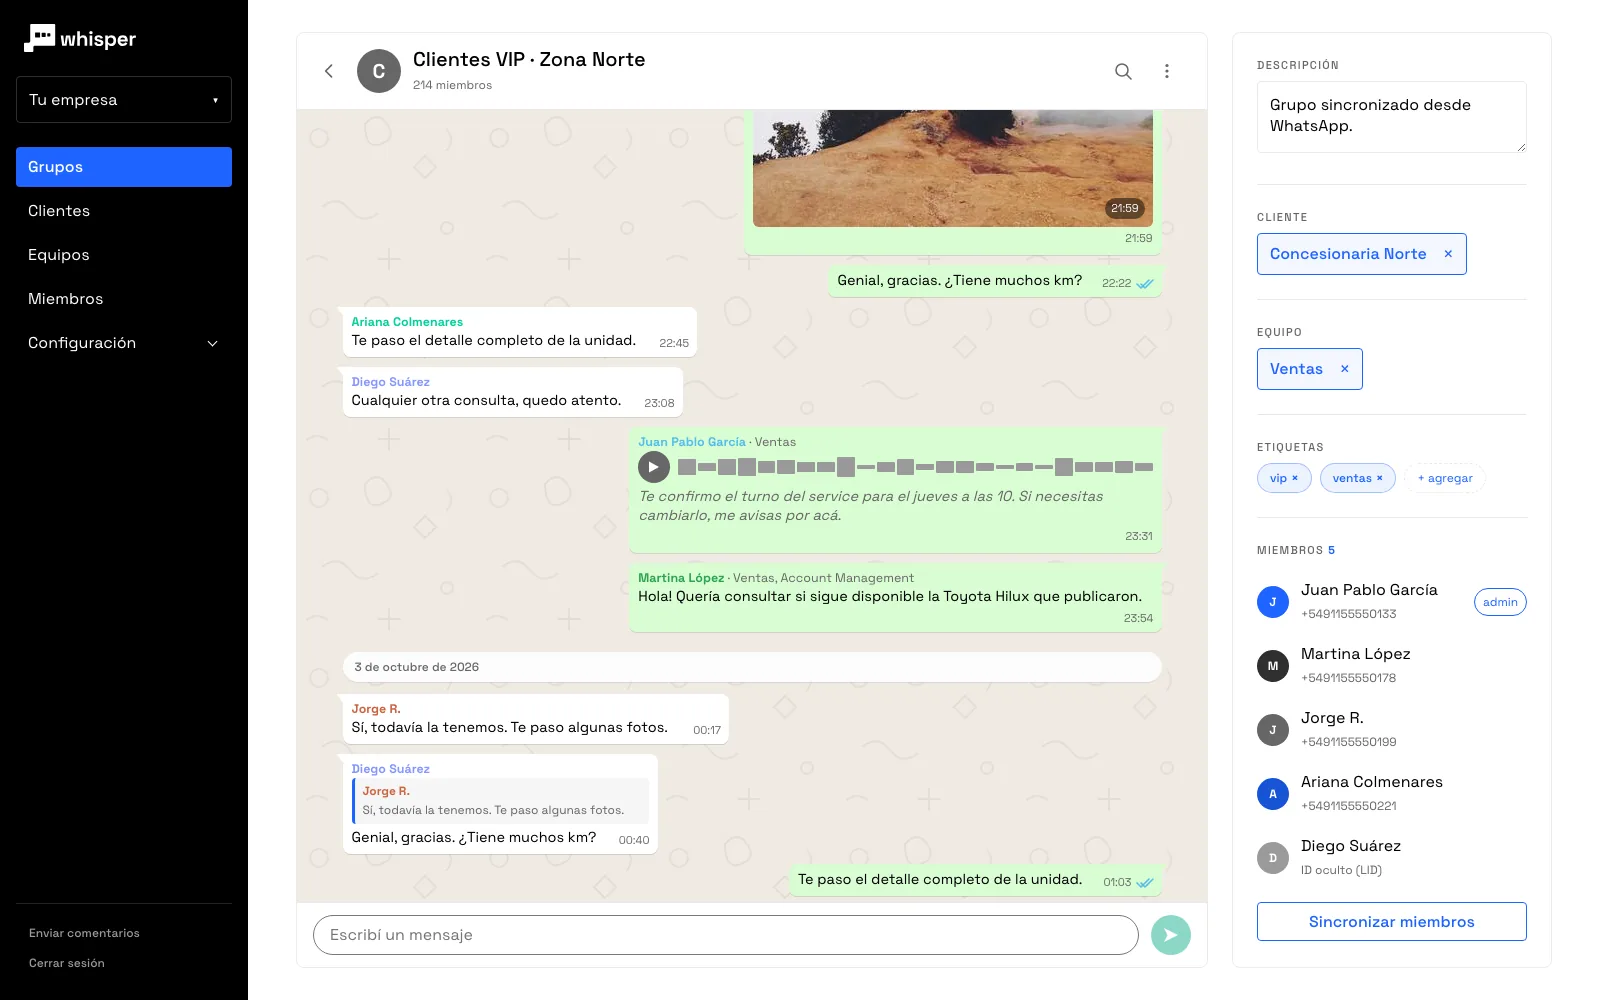Click the group avatar with letter C

pos(379,71)
